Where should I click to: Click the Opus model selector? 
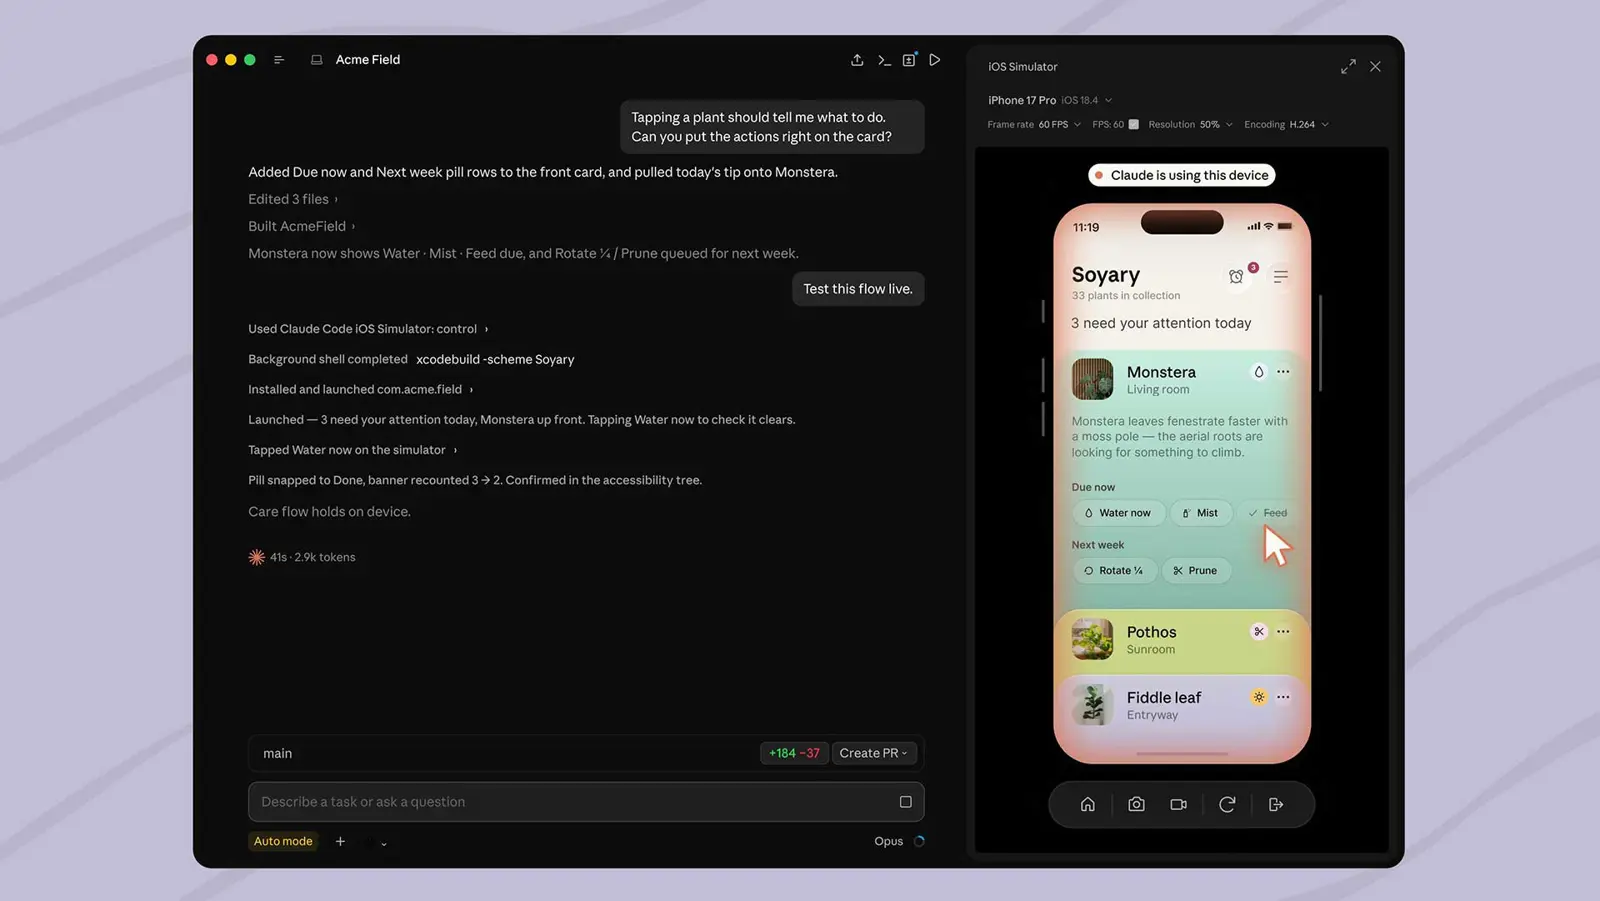888,841
